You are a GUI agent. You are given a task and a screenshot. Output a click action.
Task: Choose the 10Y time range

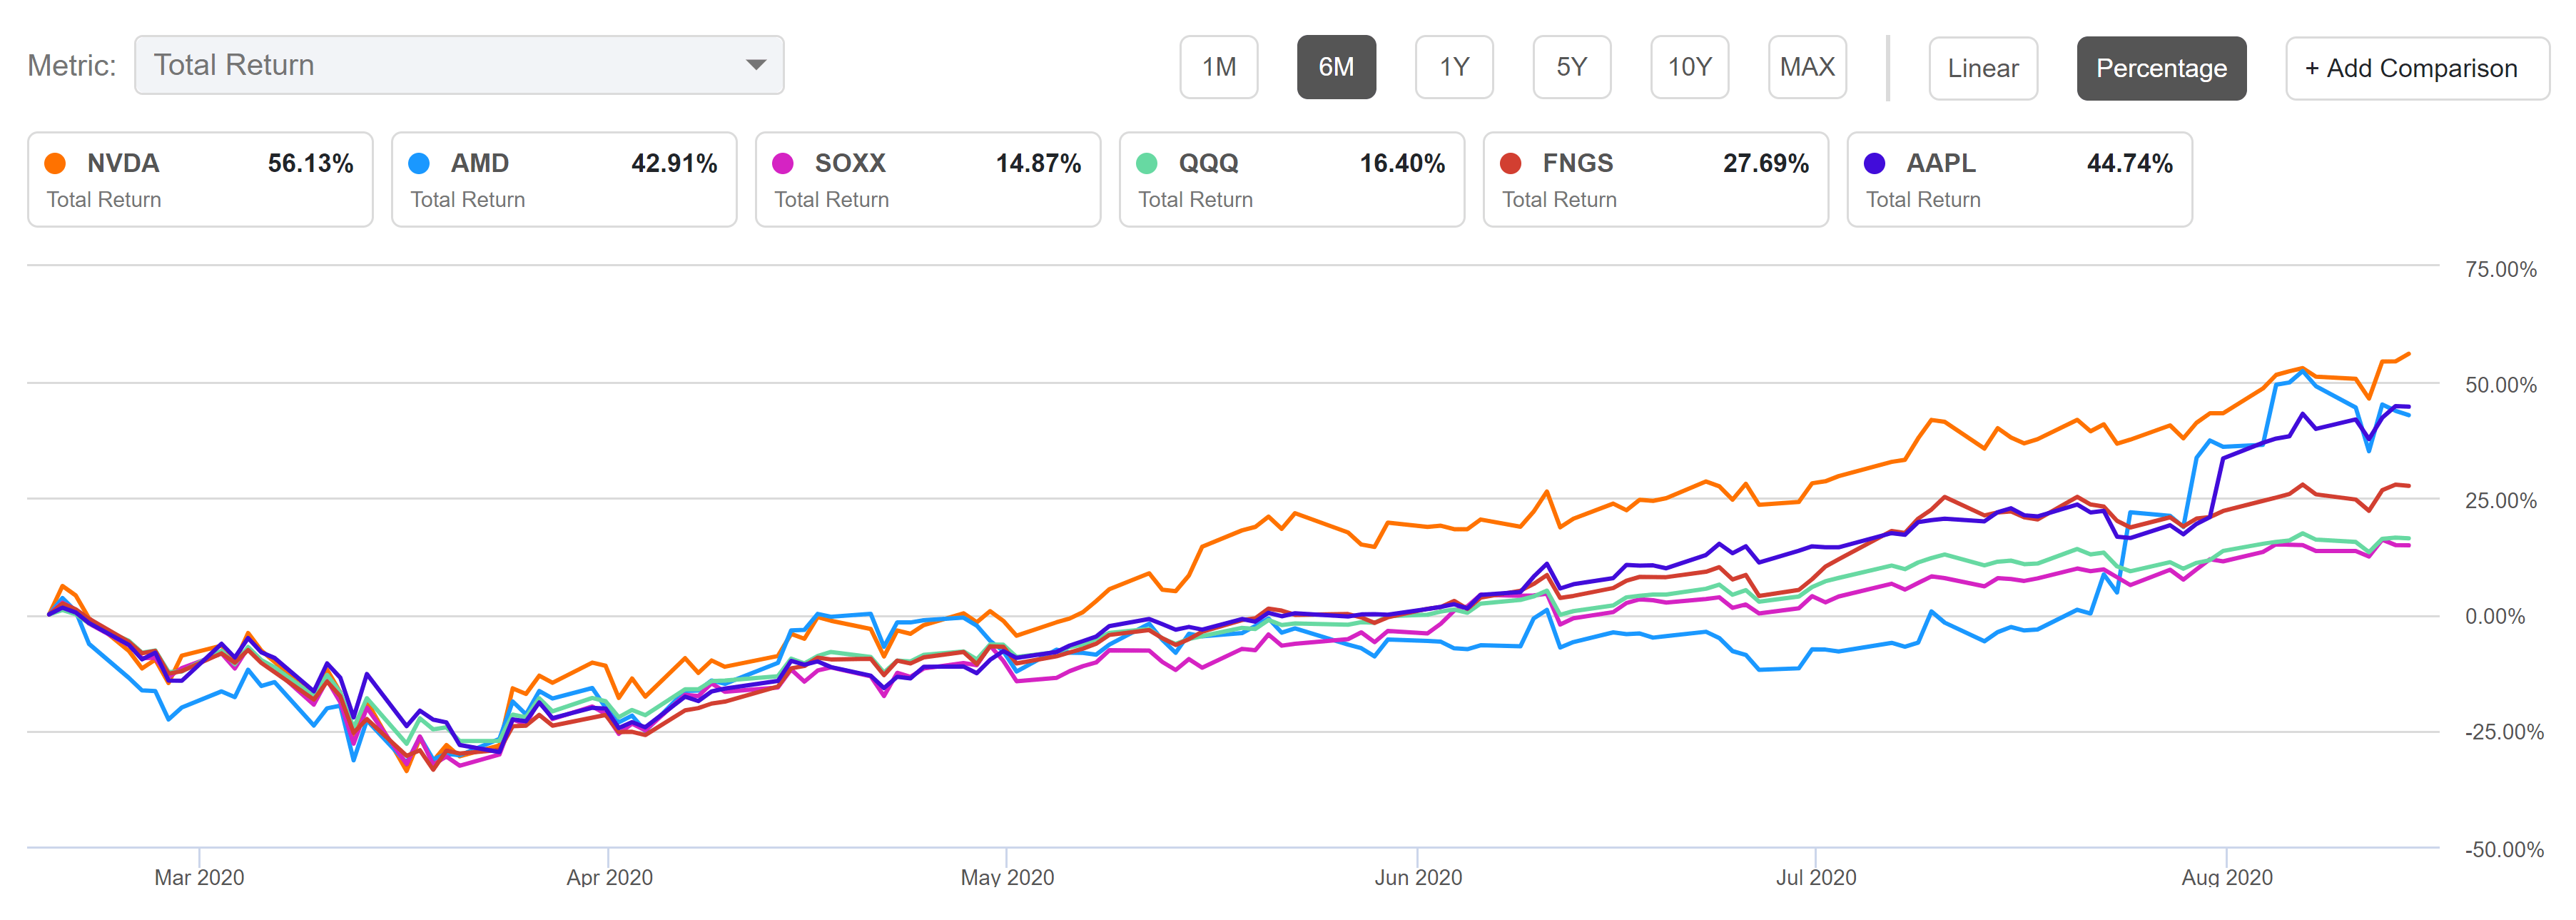point(1689,67)
